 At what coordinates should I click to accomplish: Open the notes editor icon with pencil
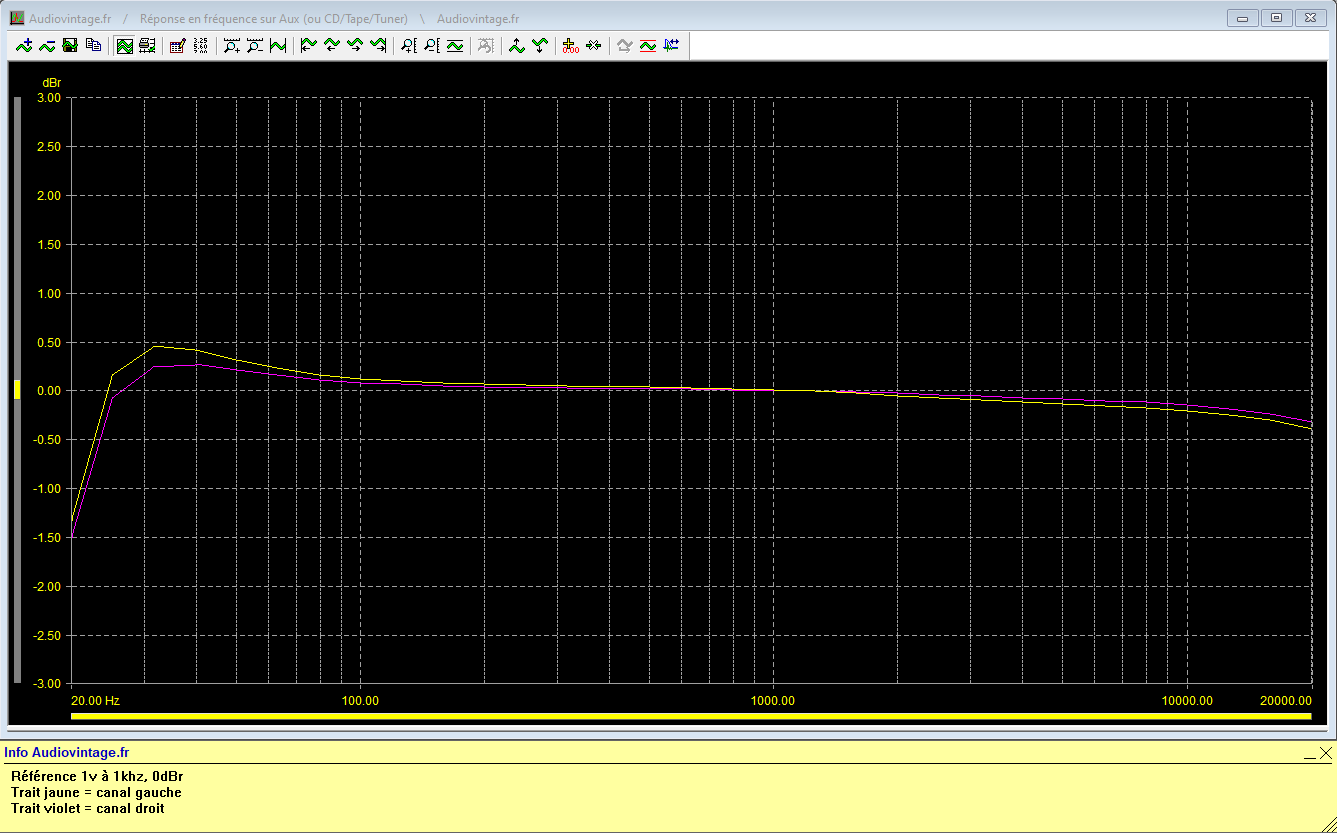pyautogui.click(x=178, y=45)
